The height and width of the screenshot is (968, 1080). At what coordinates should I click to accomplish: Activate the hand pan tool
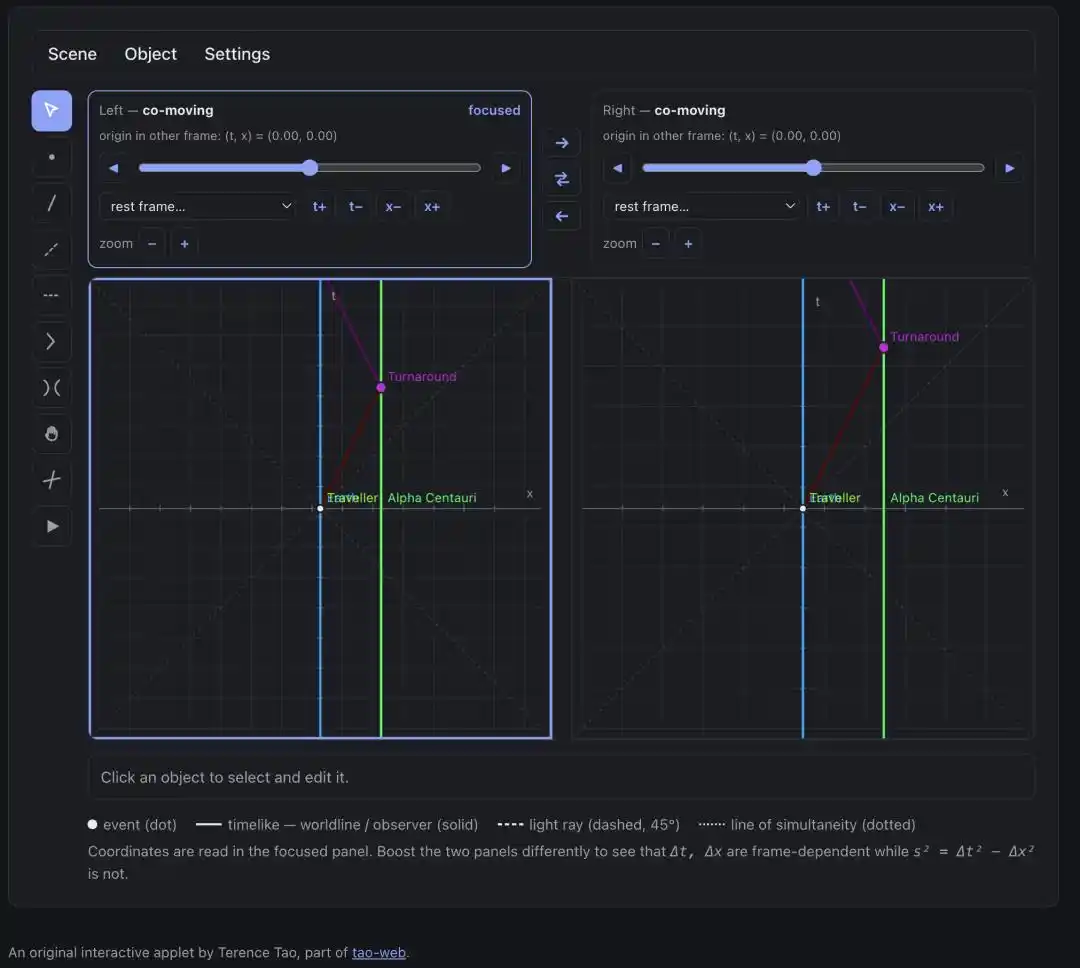tap(52, 434)
